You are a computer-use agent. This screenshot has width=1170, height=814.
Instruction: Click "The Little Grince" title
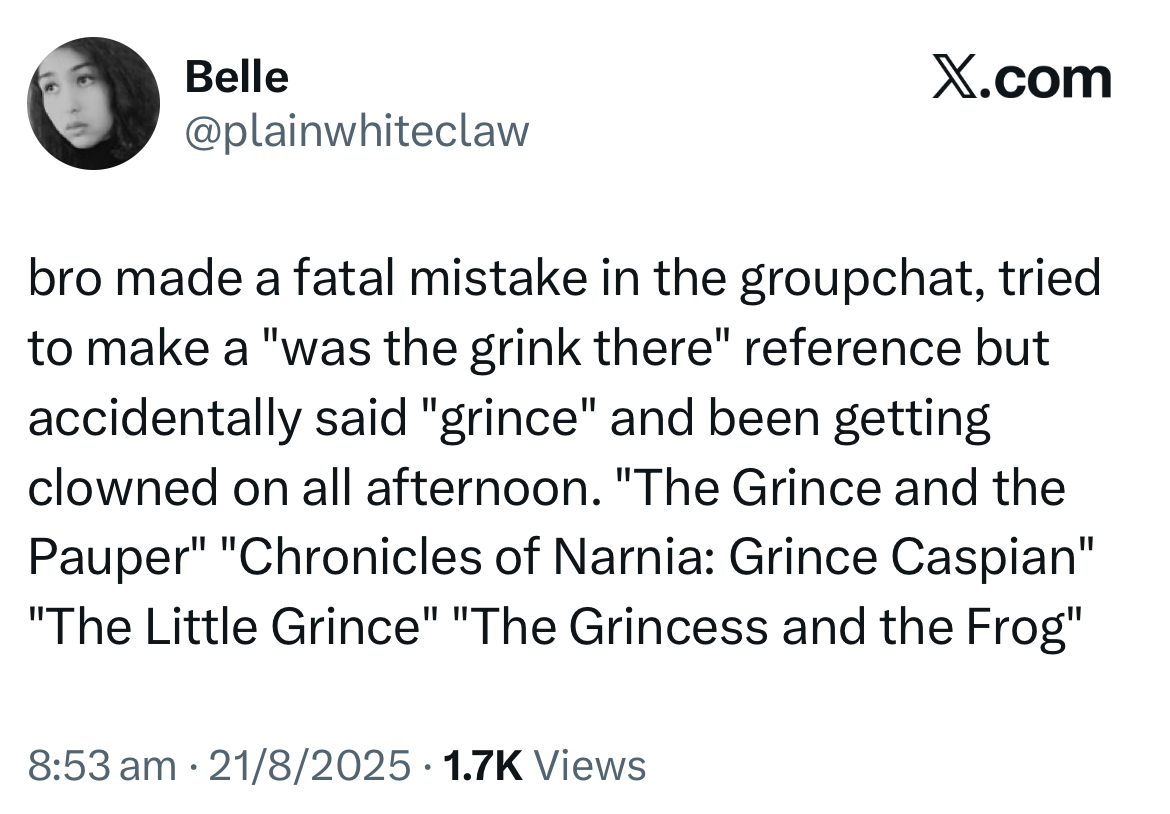(x=229, y=627)
